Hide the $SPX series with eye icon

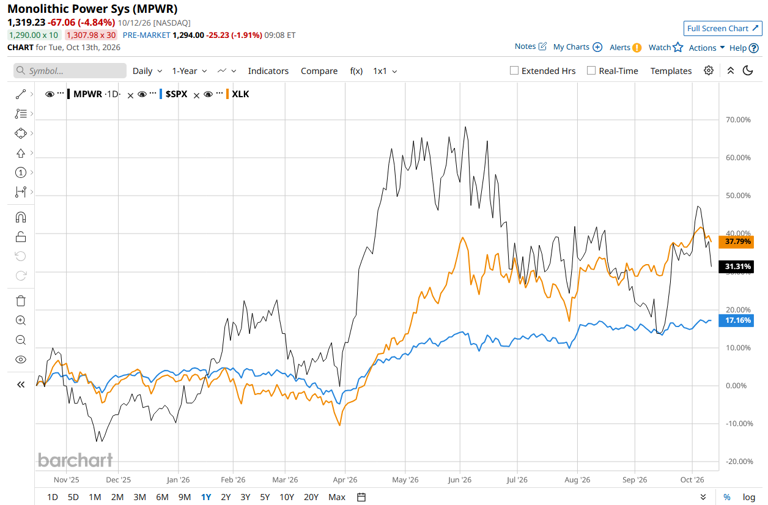[x=142, y=94]
